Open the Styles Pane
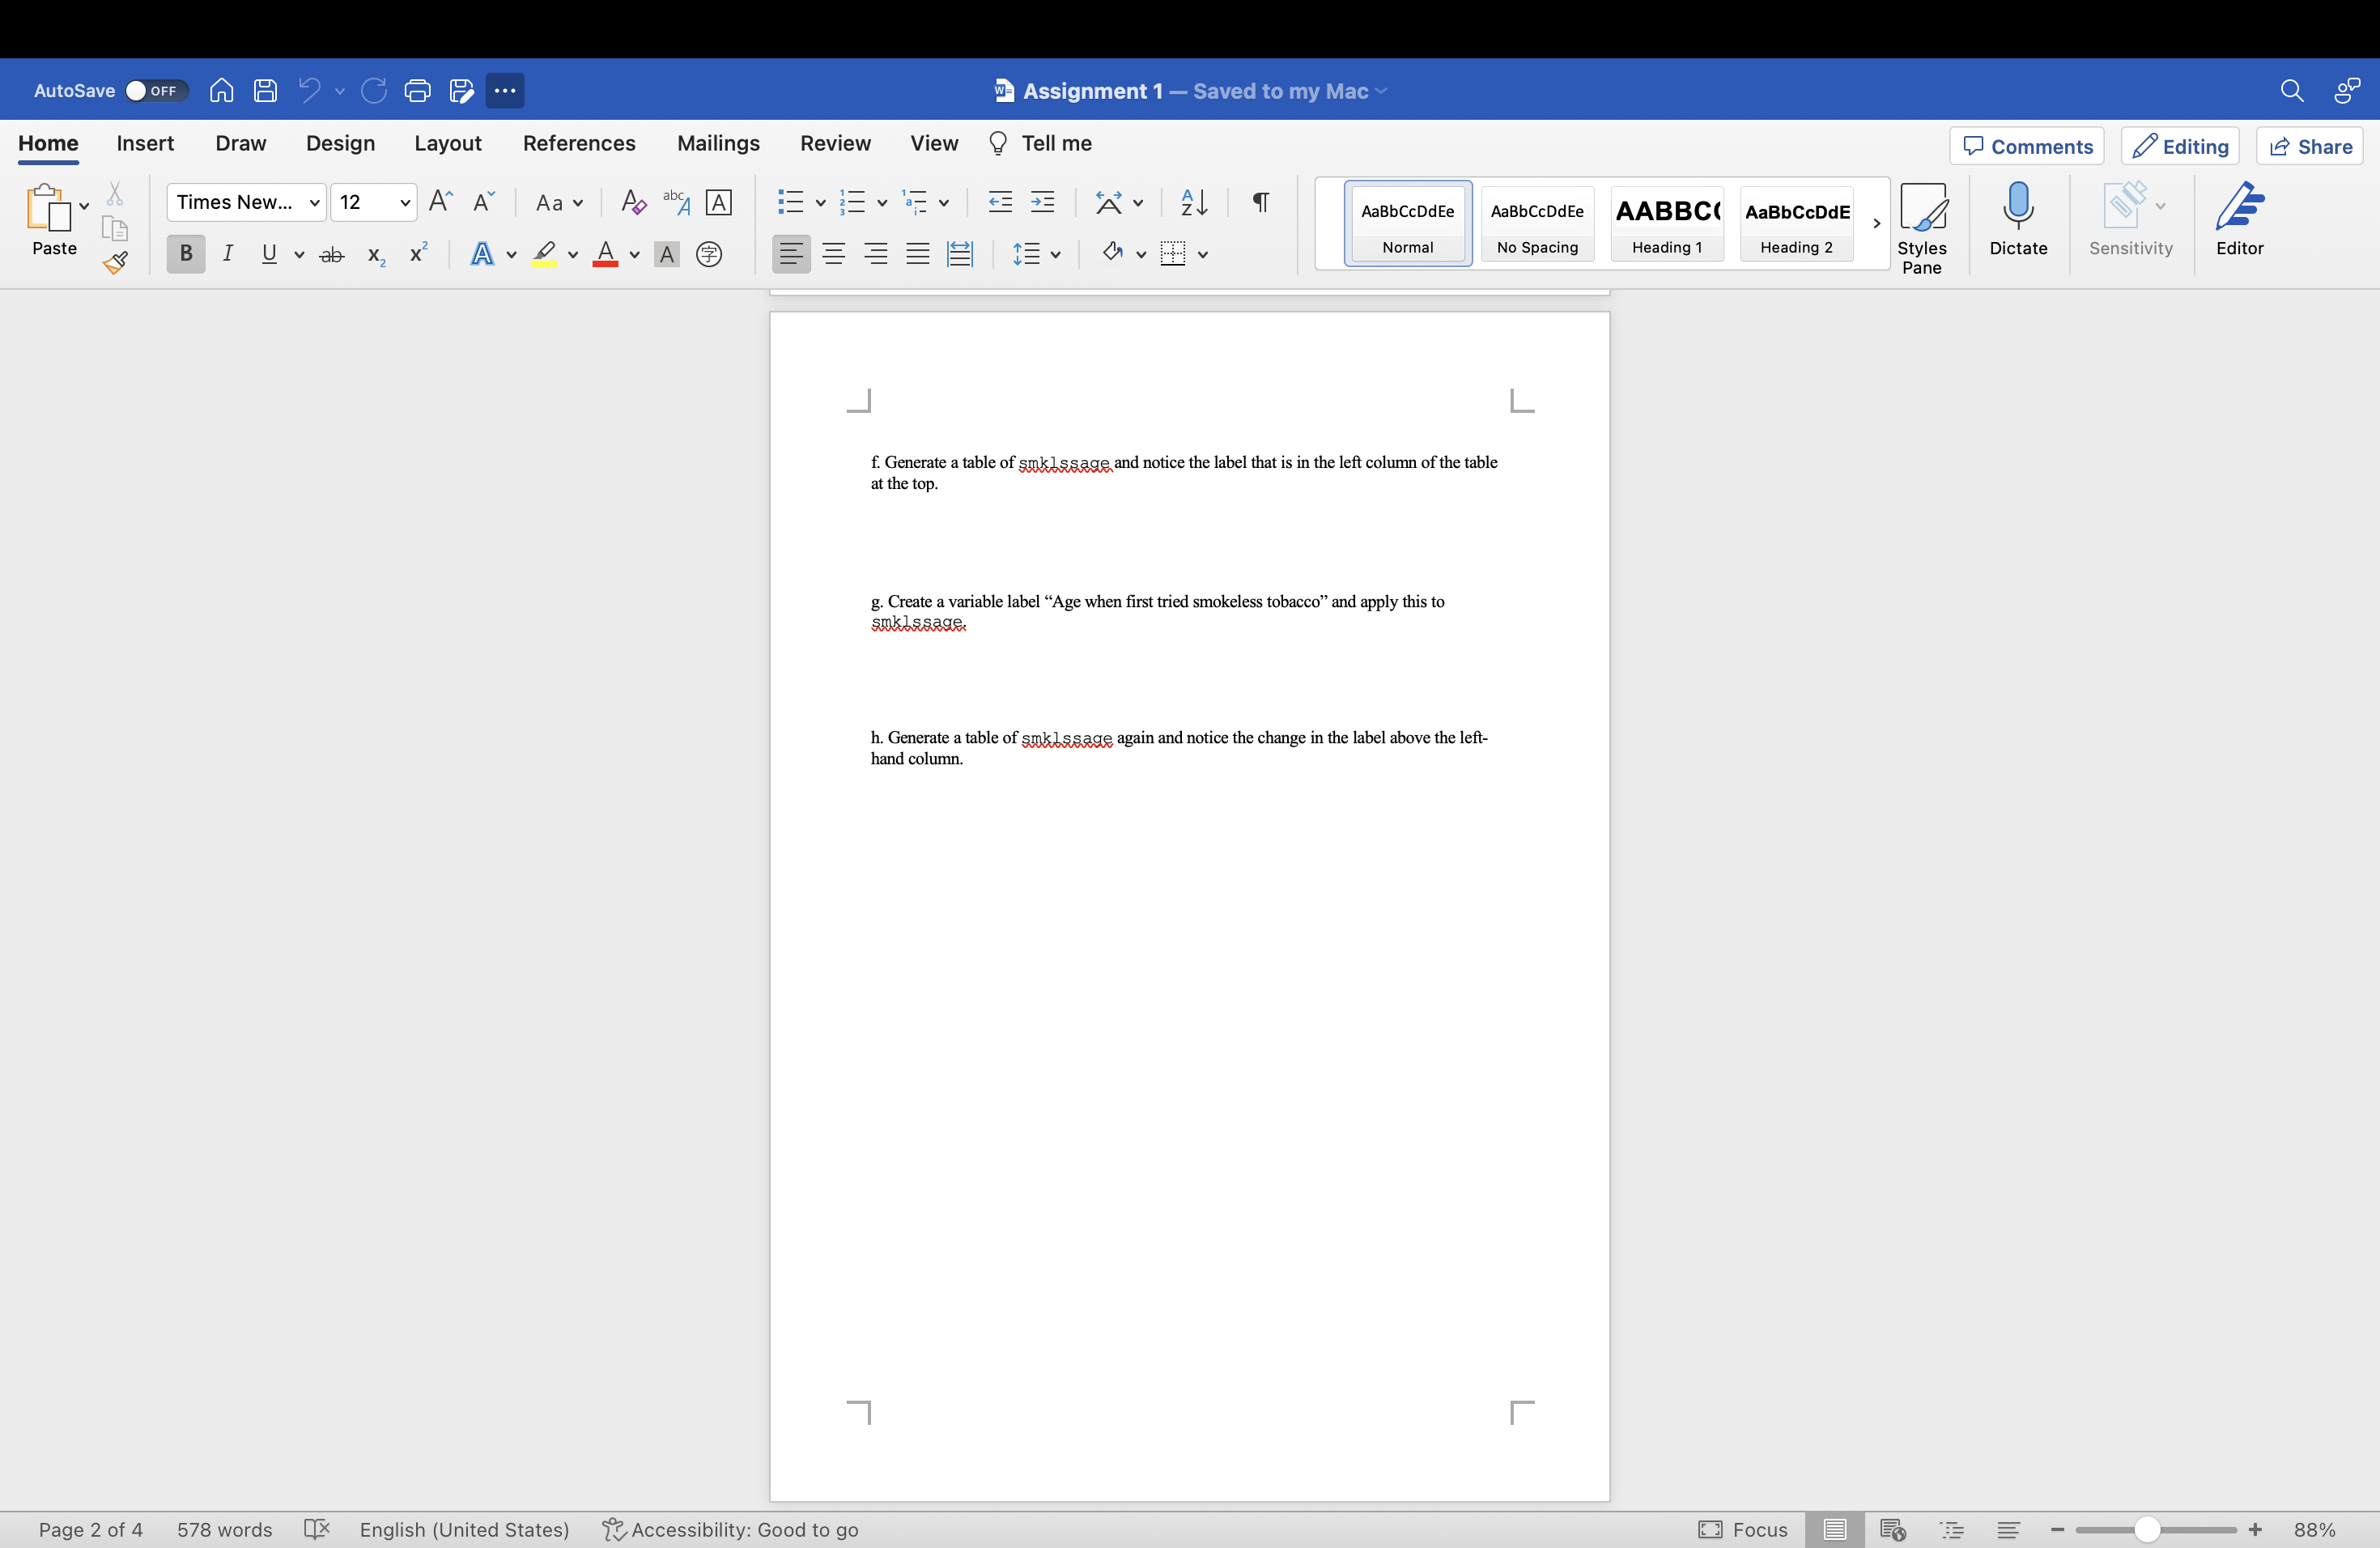This screenshot has width=2380, height=1548. 1923,220
